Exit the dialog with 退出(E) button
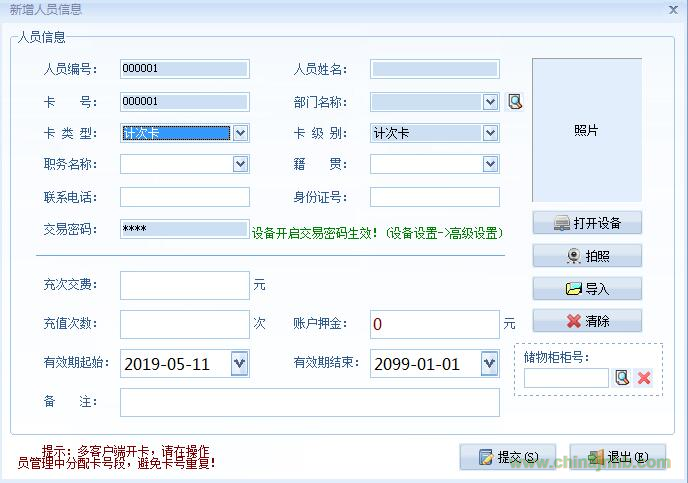This screenshot has width=688, height=483. click(618, 457)
